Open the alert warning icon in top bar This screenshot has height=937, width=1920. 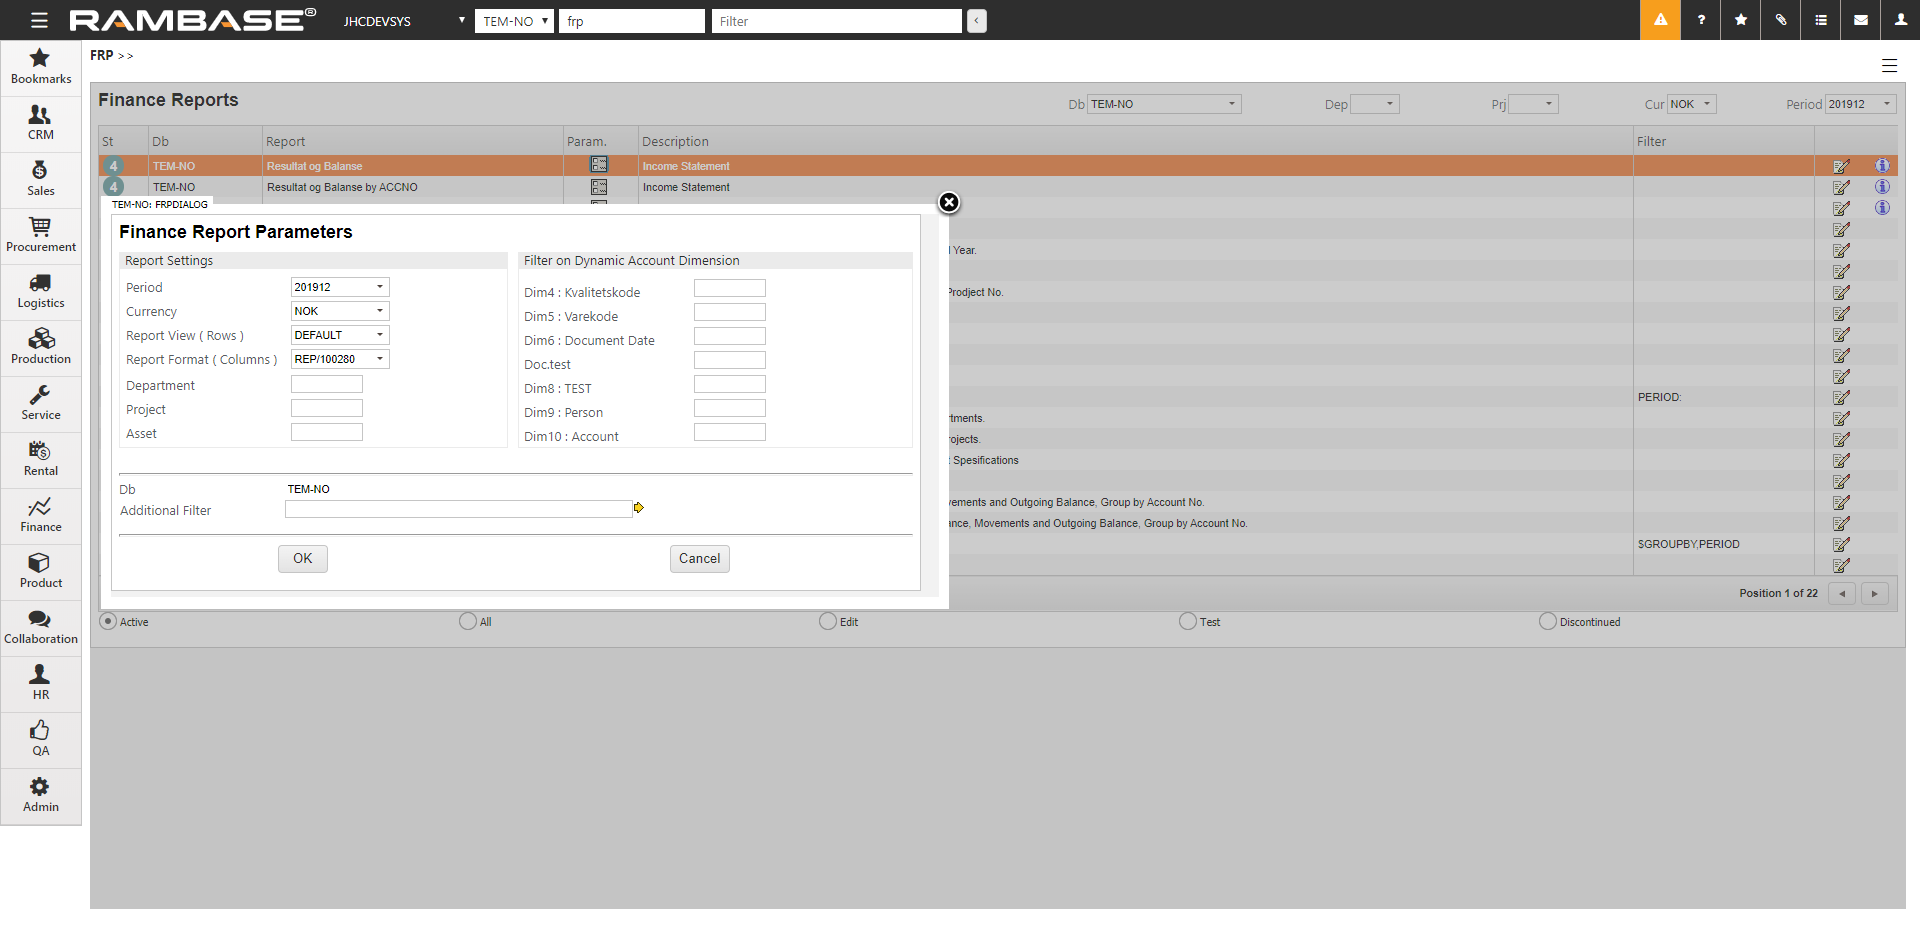tap(1660, 20)
